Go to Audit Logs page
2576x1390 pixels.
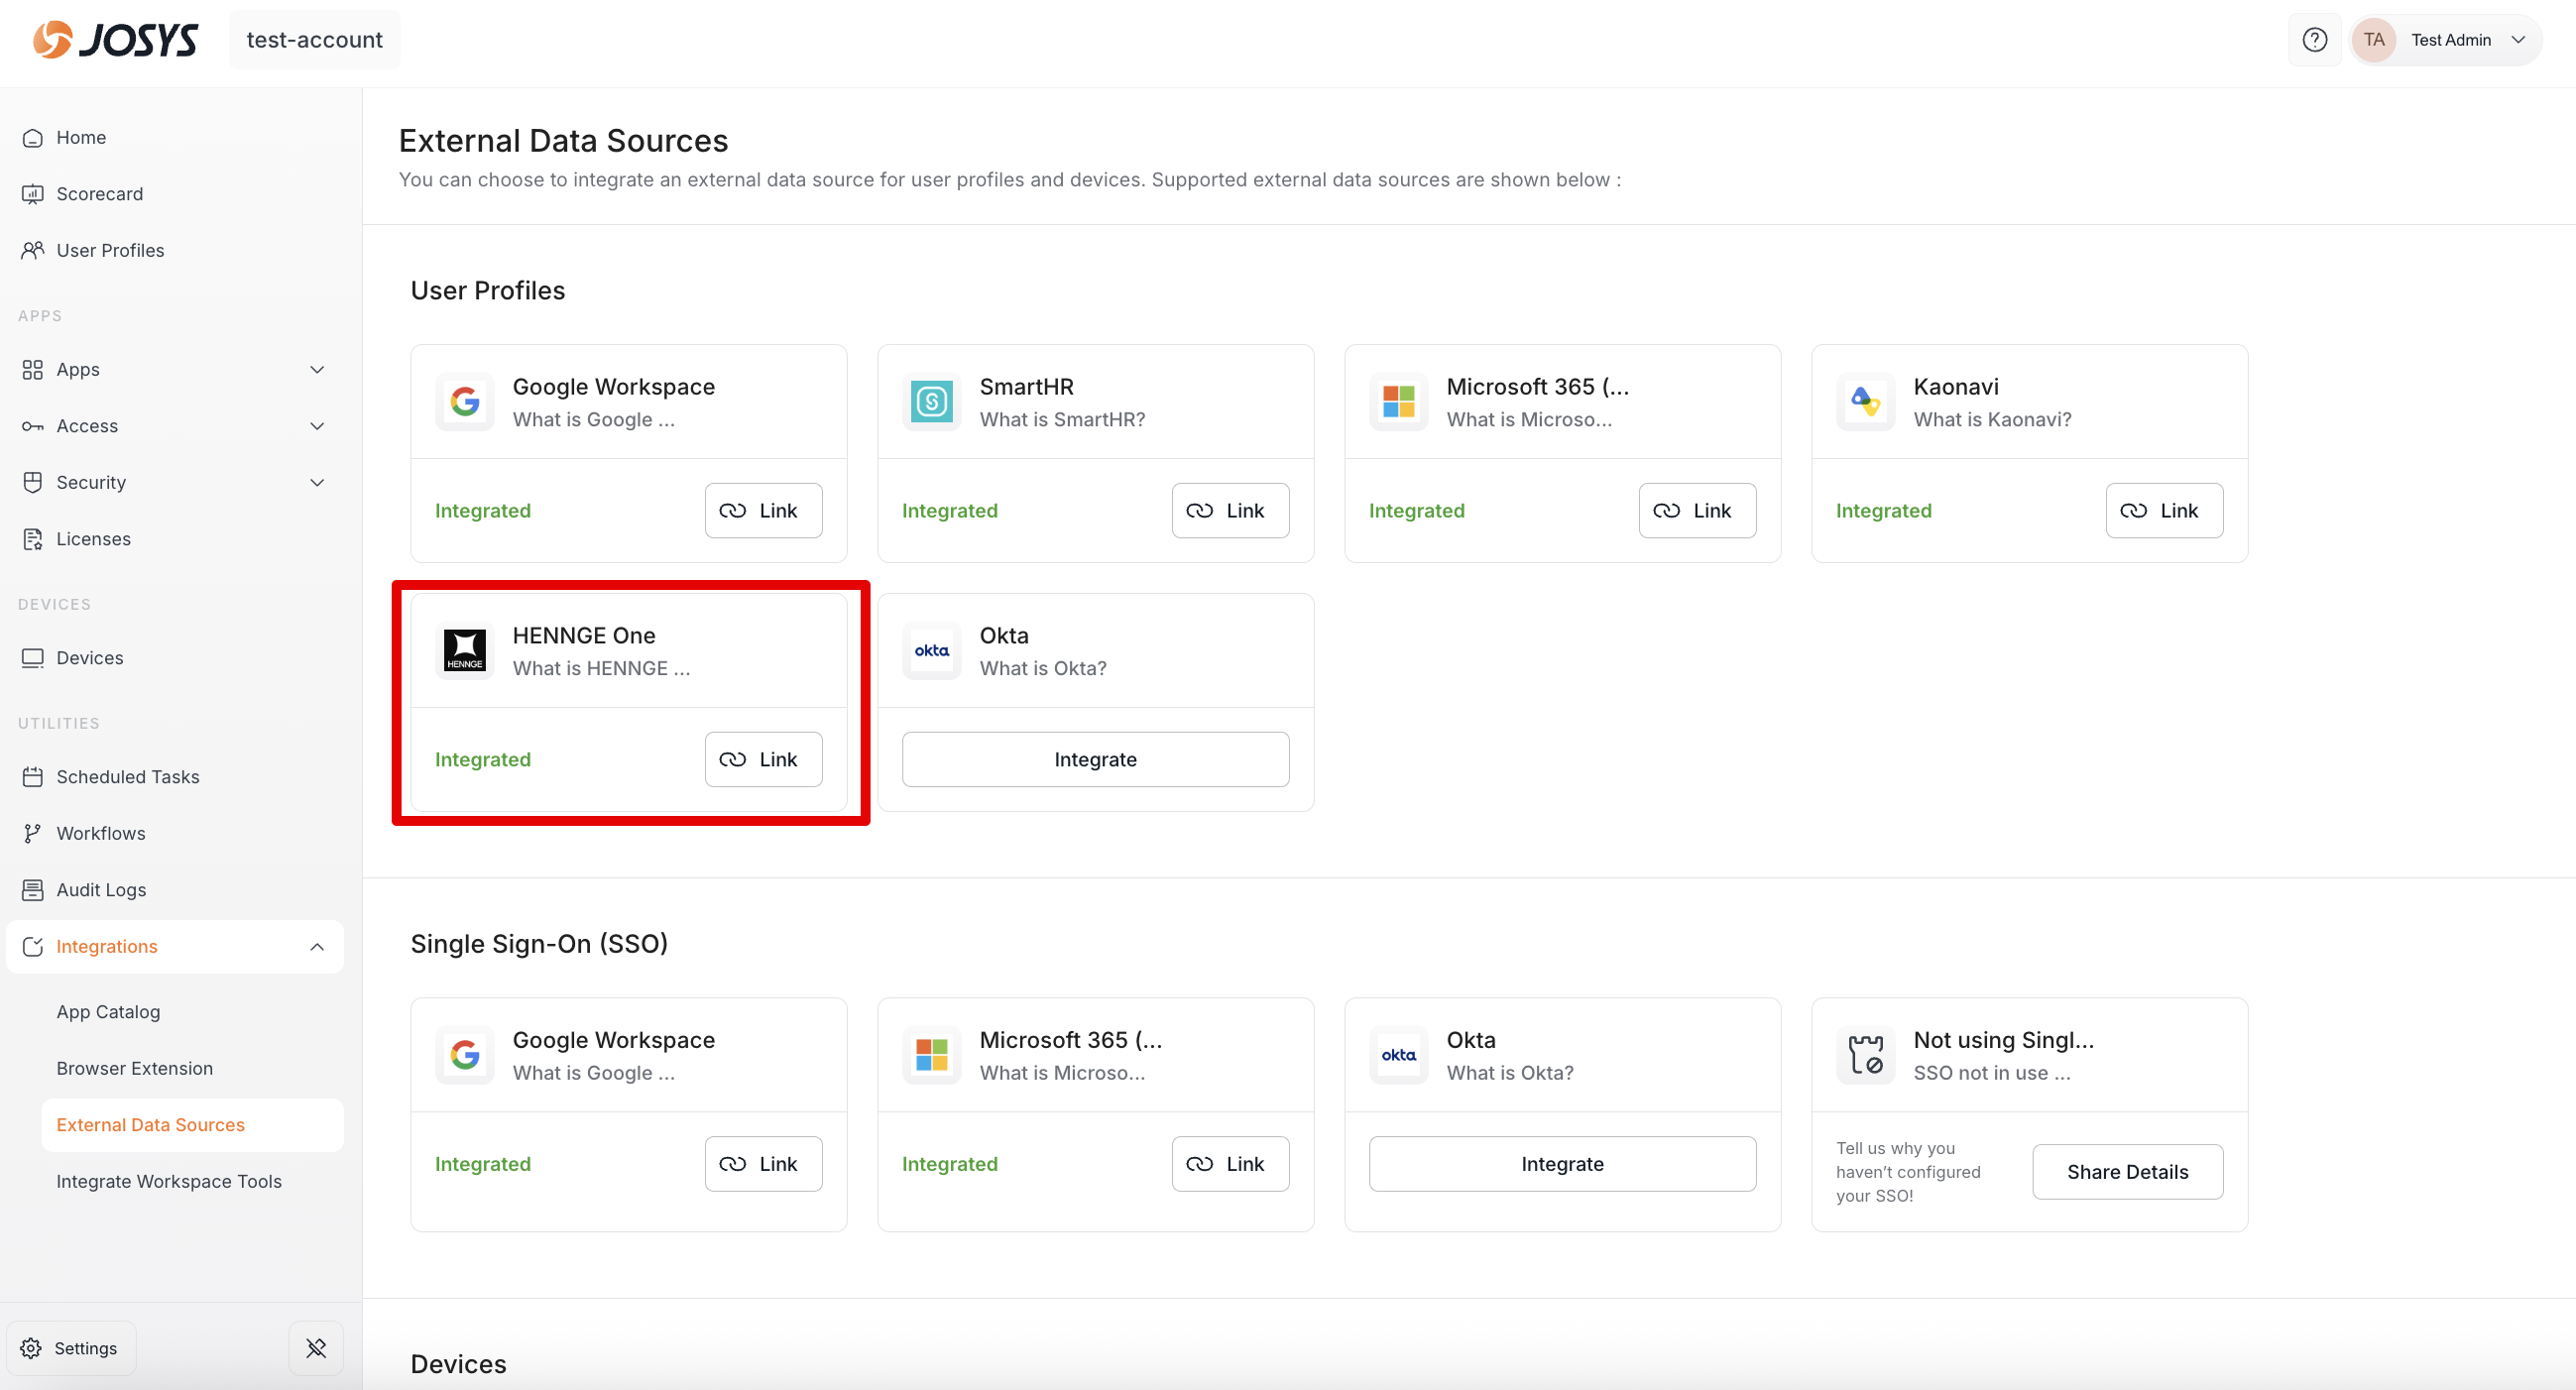(101, 889)
